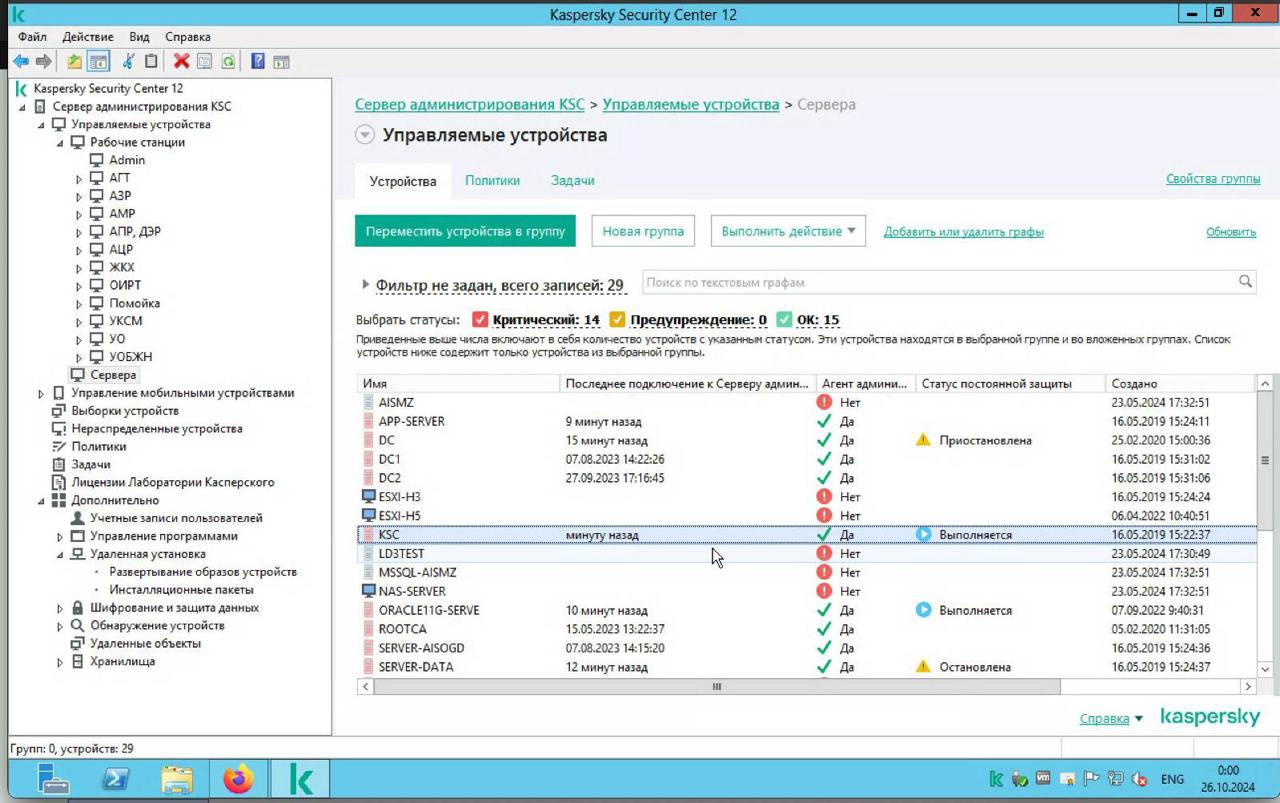Toggle the Критический status checkbox
Viewport: 1280px width, 803px height.
coord(480,320)
